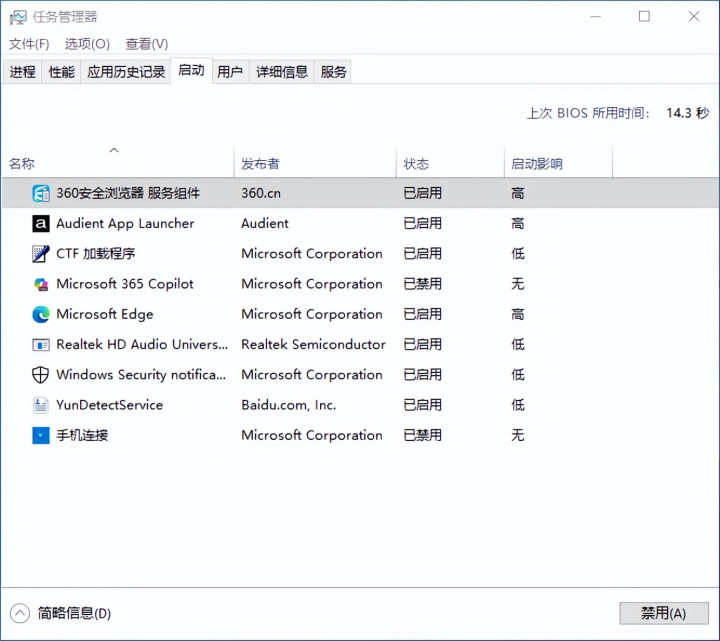Open the 文件(F) menu
The height and width of the screenshot is (641, 720).
pyautogui.click(x=29, y=44)
